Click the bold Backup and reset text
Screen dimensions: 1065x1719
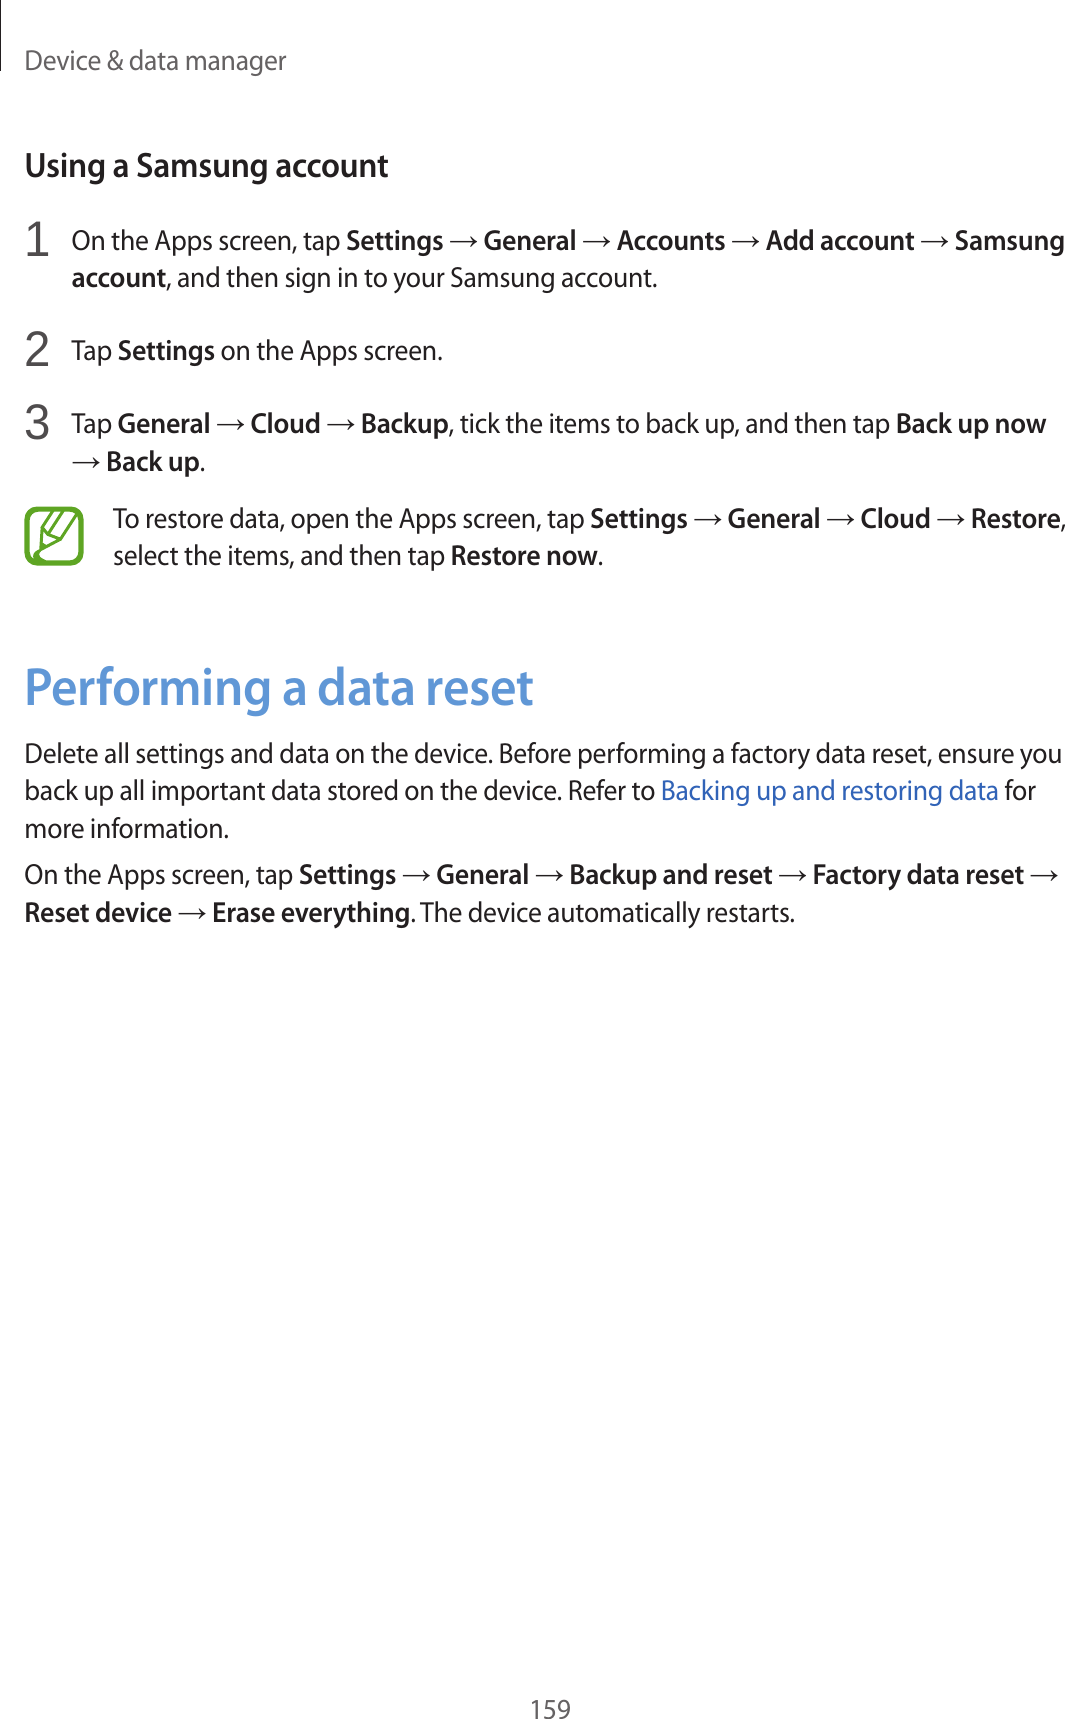[x=670, y=875]
